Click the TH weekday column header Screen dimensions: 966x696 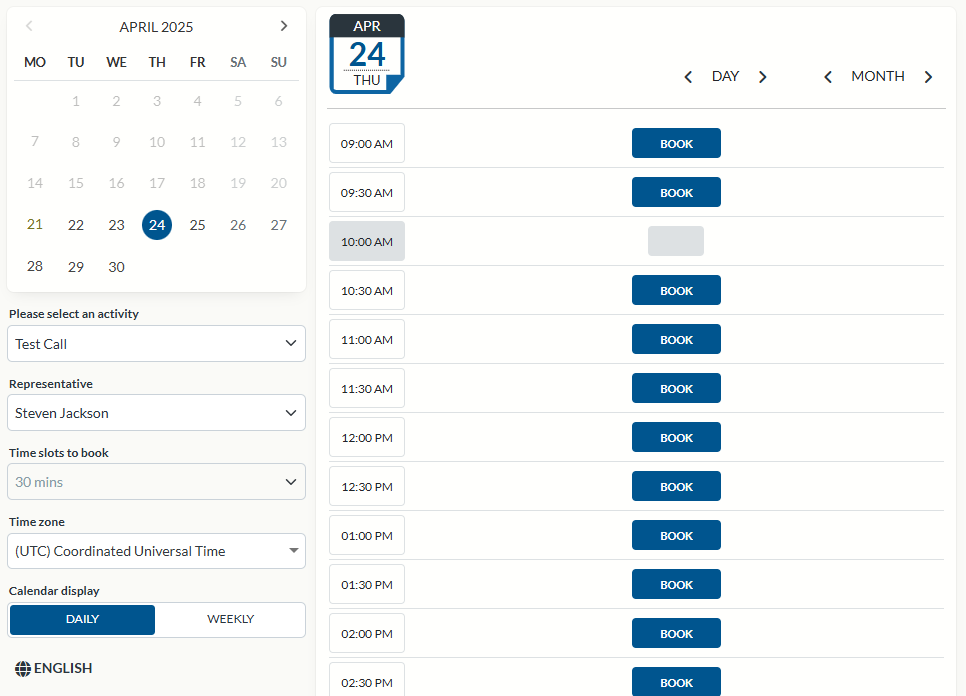157,62
